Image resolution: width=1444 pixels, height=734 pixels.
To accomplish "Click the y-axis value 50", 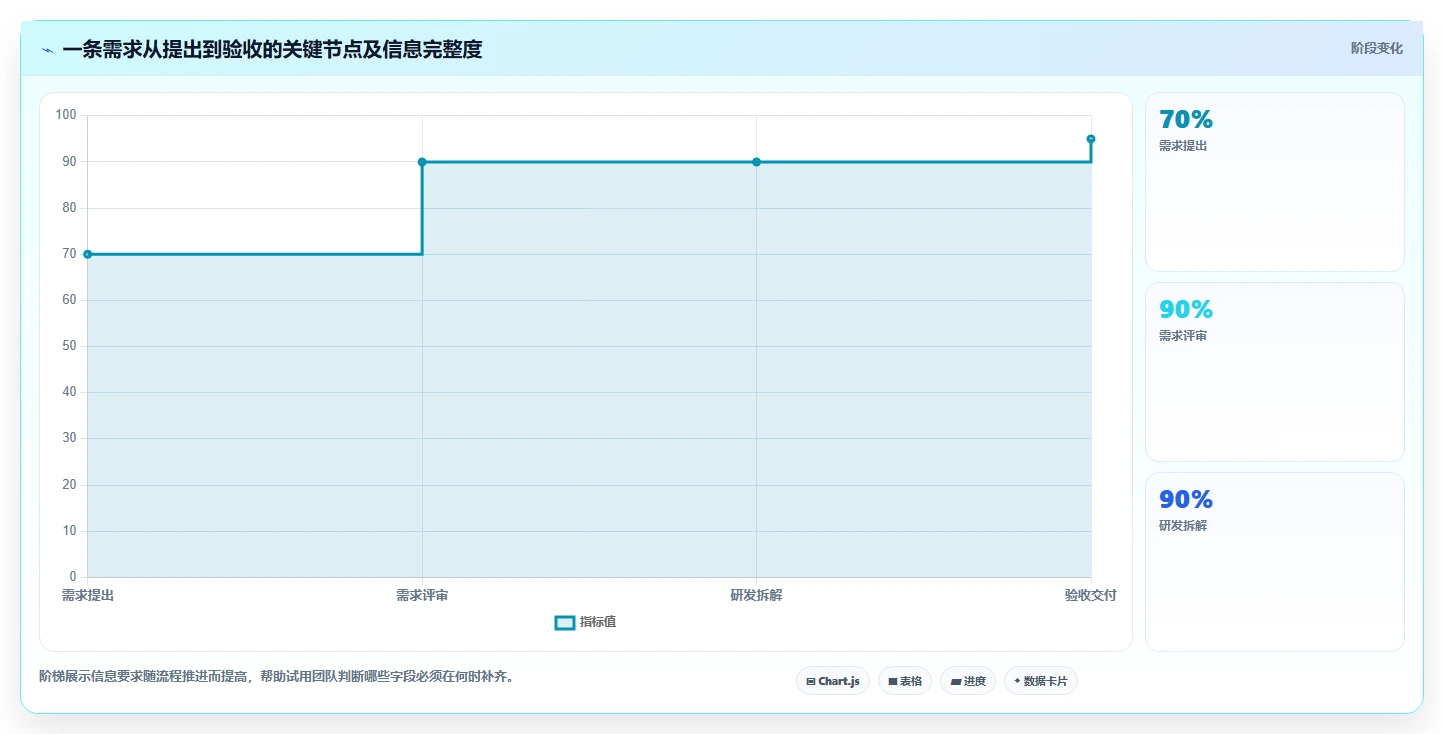I will [x=69, y=346].
